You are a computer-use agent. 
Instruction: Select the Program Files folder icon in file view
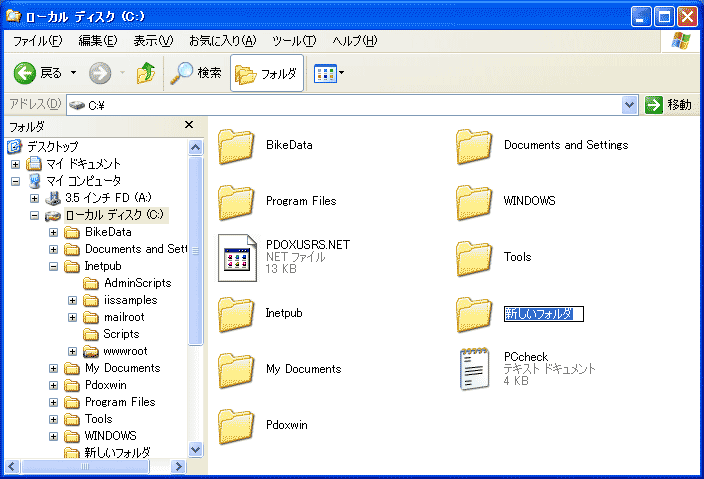(x=236, y=202)
